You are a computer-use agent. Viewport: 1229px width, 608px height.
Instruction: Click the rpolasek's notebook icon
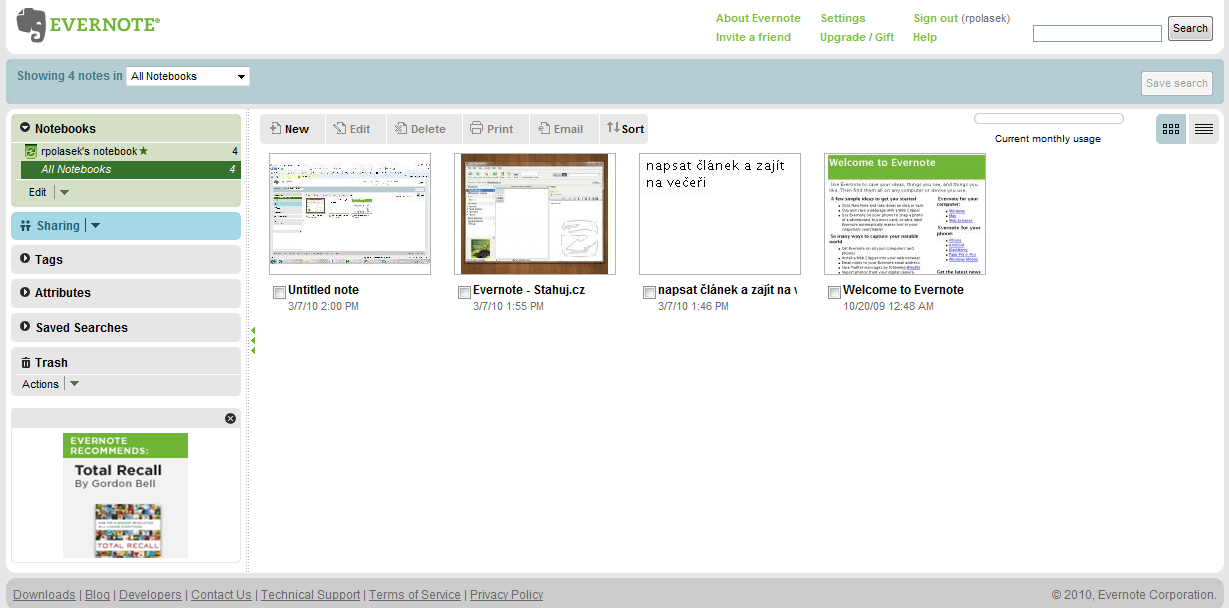point(31,151)
